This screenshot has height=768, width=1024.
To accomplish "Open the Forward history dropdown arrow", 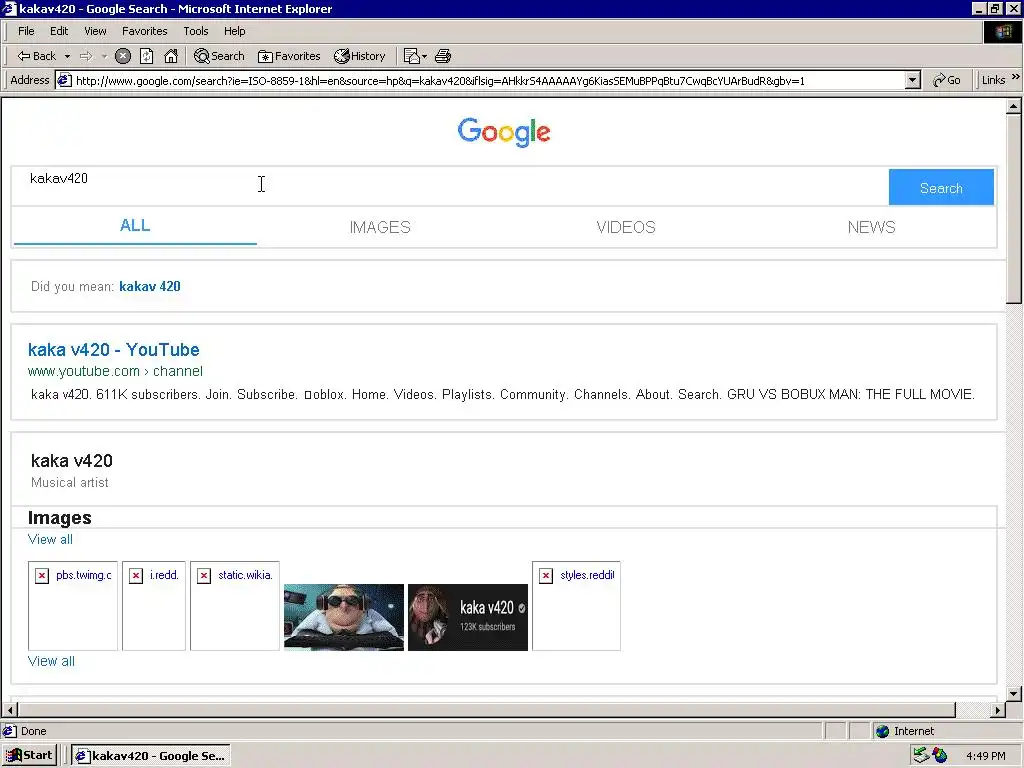I will tap(104, 56).
